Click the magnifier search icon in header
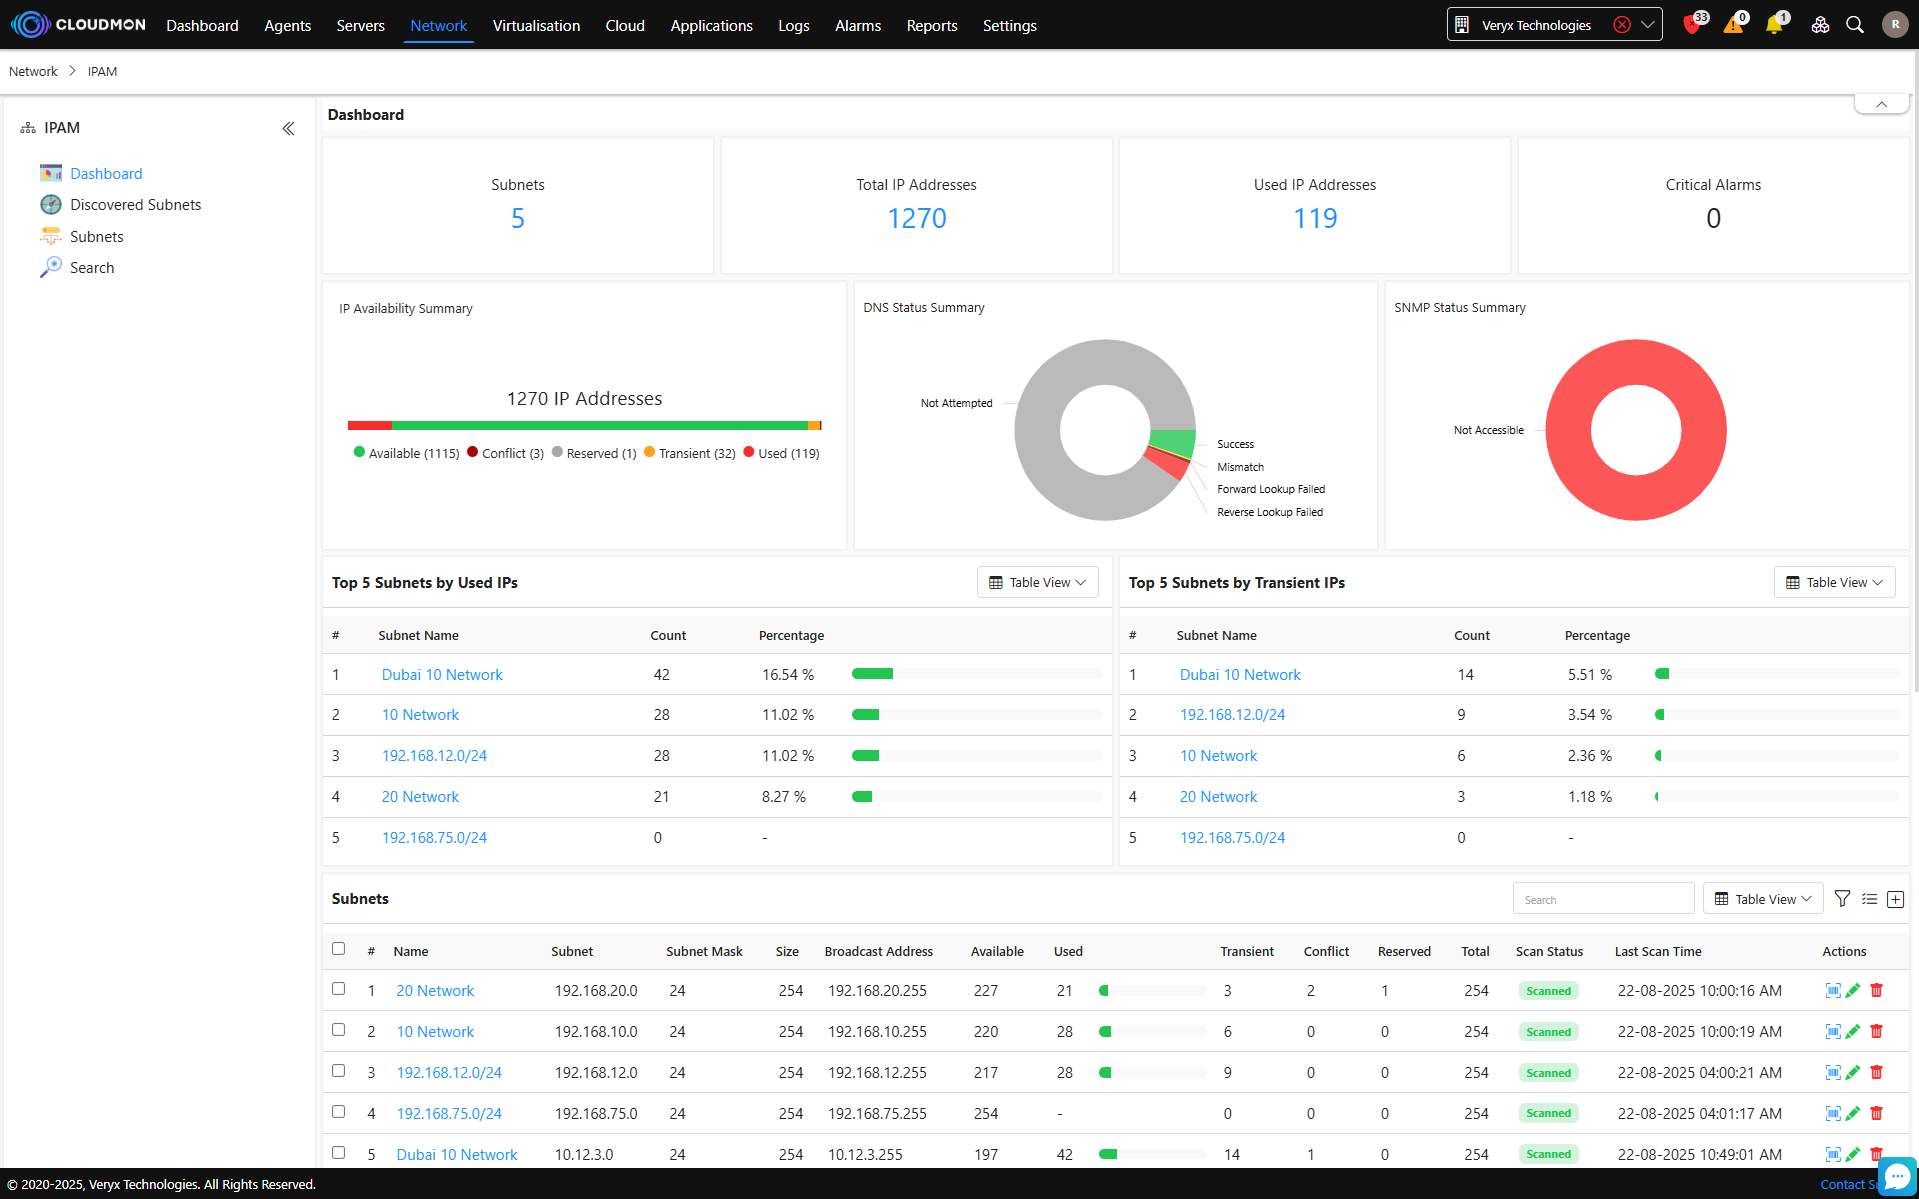 1854,25
